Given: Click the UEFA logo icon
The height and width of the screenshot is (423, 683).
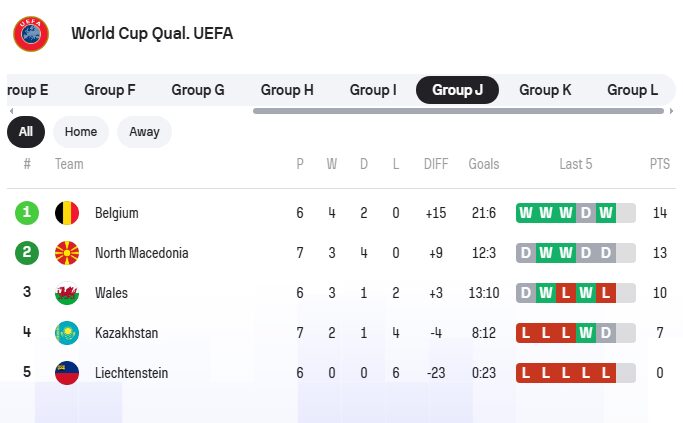Looking at the screenshot, I should pyautogui.click(x=31, y=33).
